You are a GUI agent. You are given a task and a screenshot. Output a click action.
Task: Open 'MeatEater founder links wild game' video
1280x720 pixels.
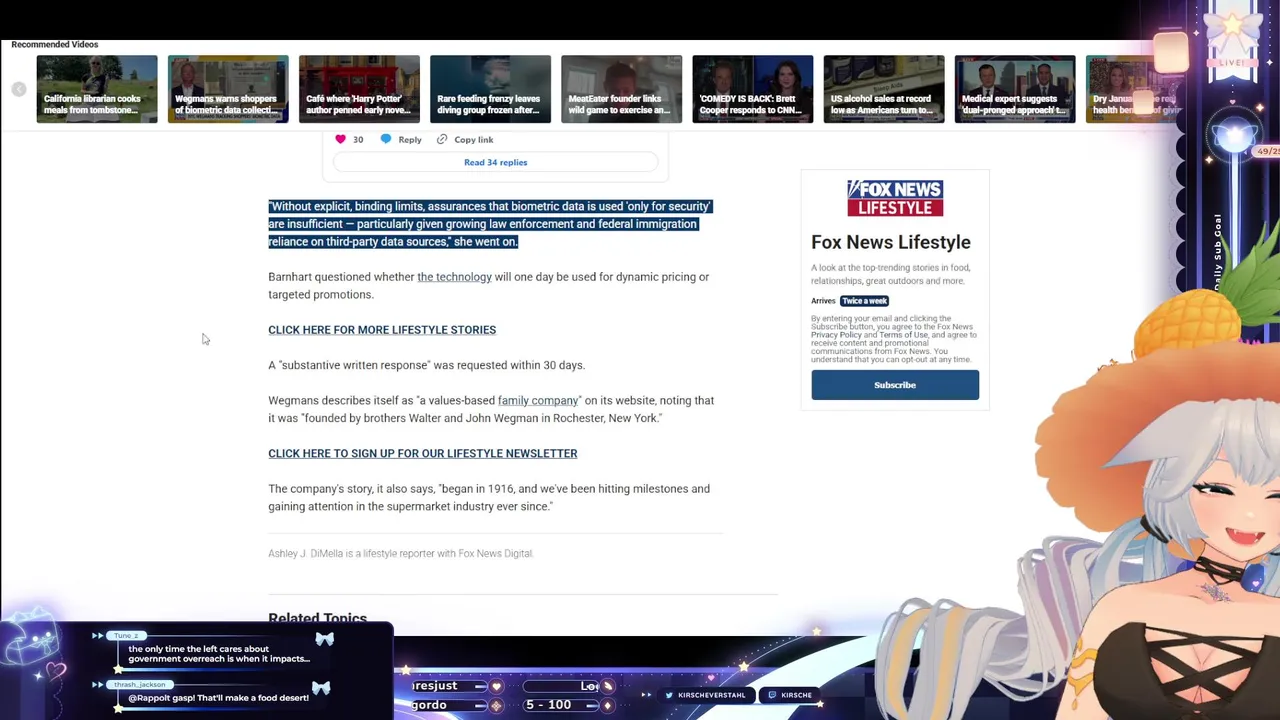[x=621, y=89]
